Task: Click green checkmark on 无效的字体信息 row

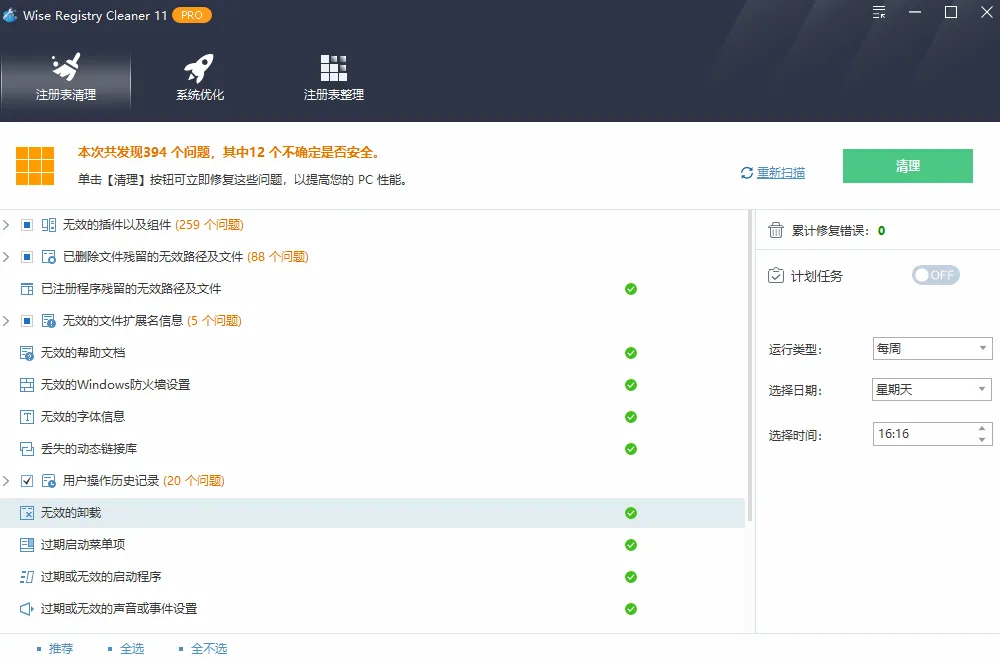Action: tap(631, 417)
